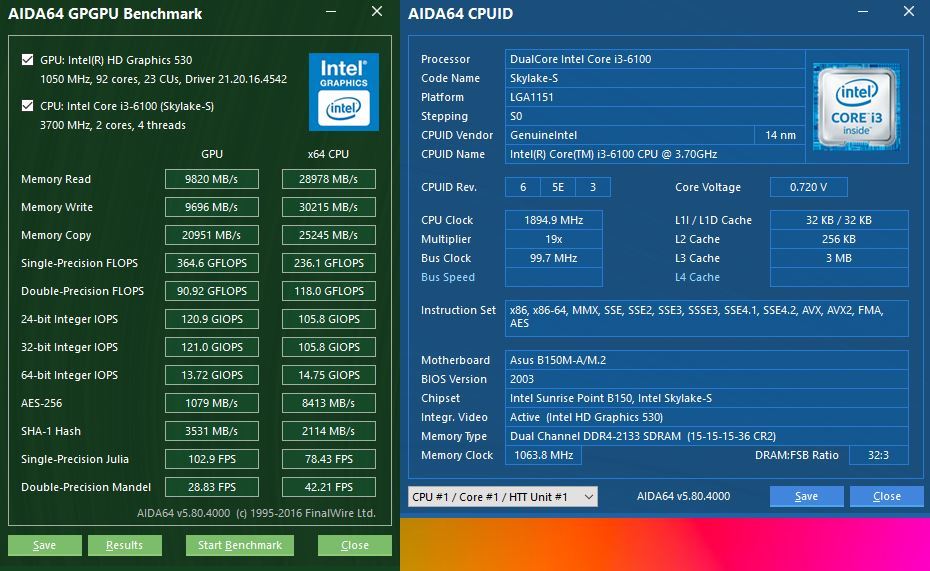
Task: Close the GPGPU Benchmark window with X
Action: click(x=376, y=12)
